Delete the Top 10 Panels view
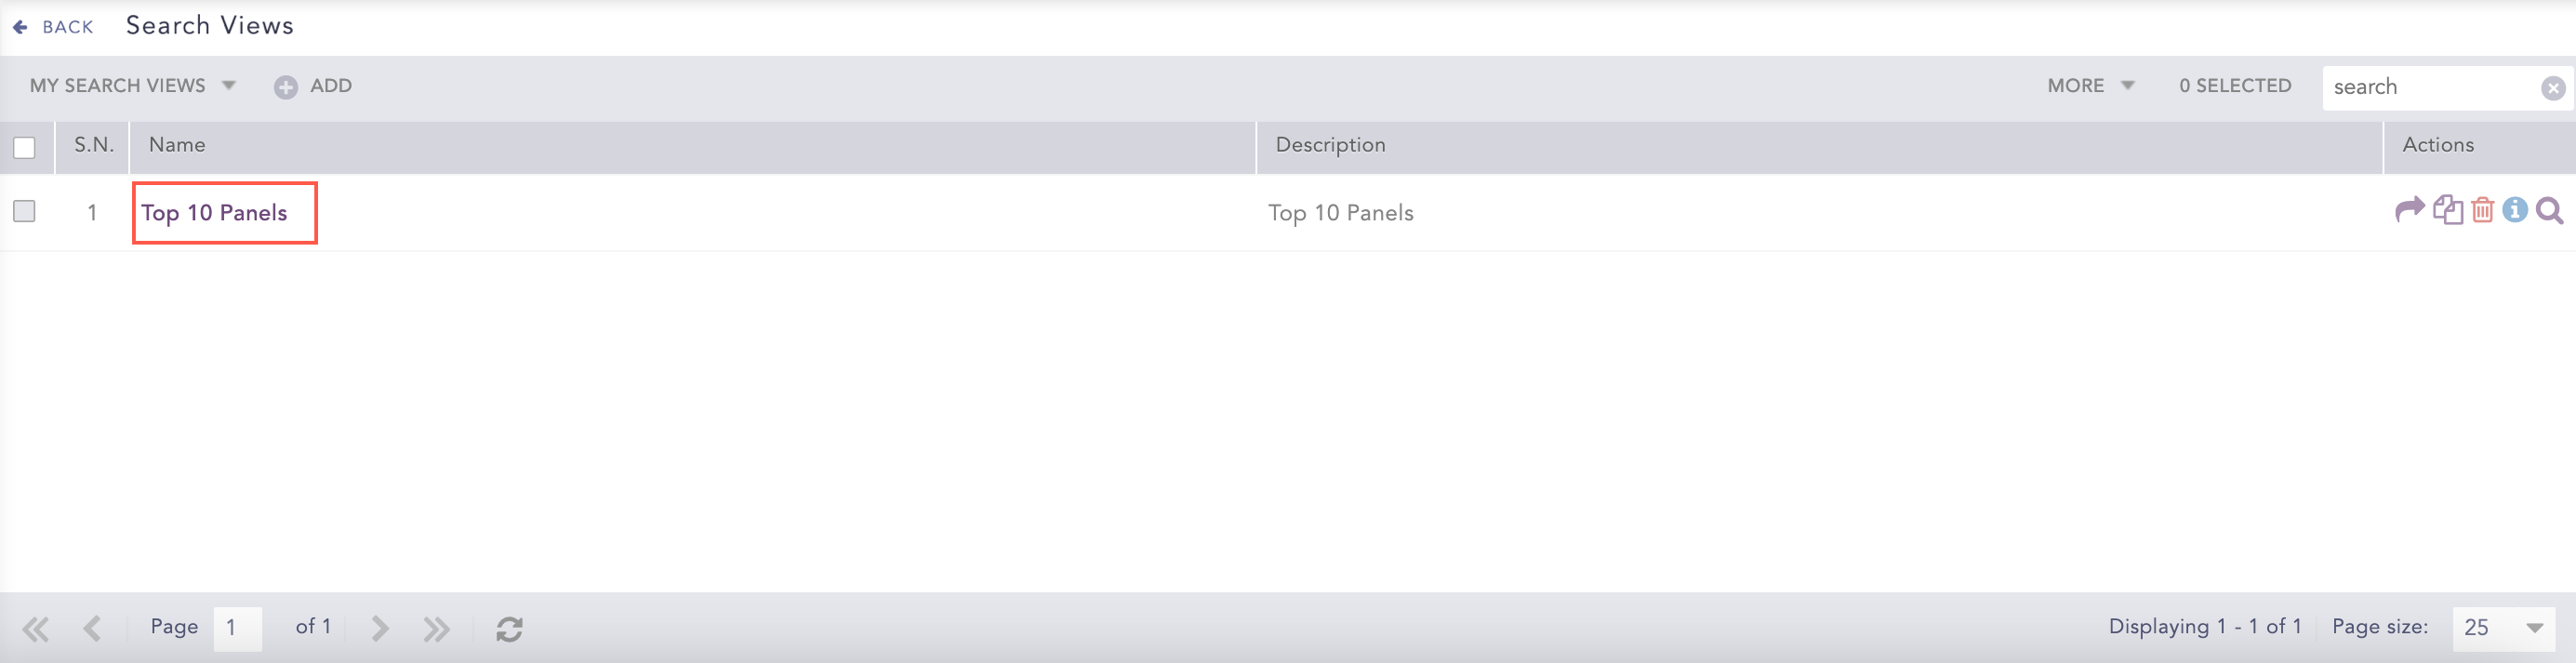2576x663 pixels. [x=2482, y=210]
